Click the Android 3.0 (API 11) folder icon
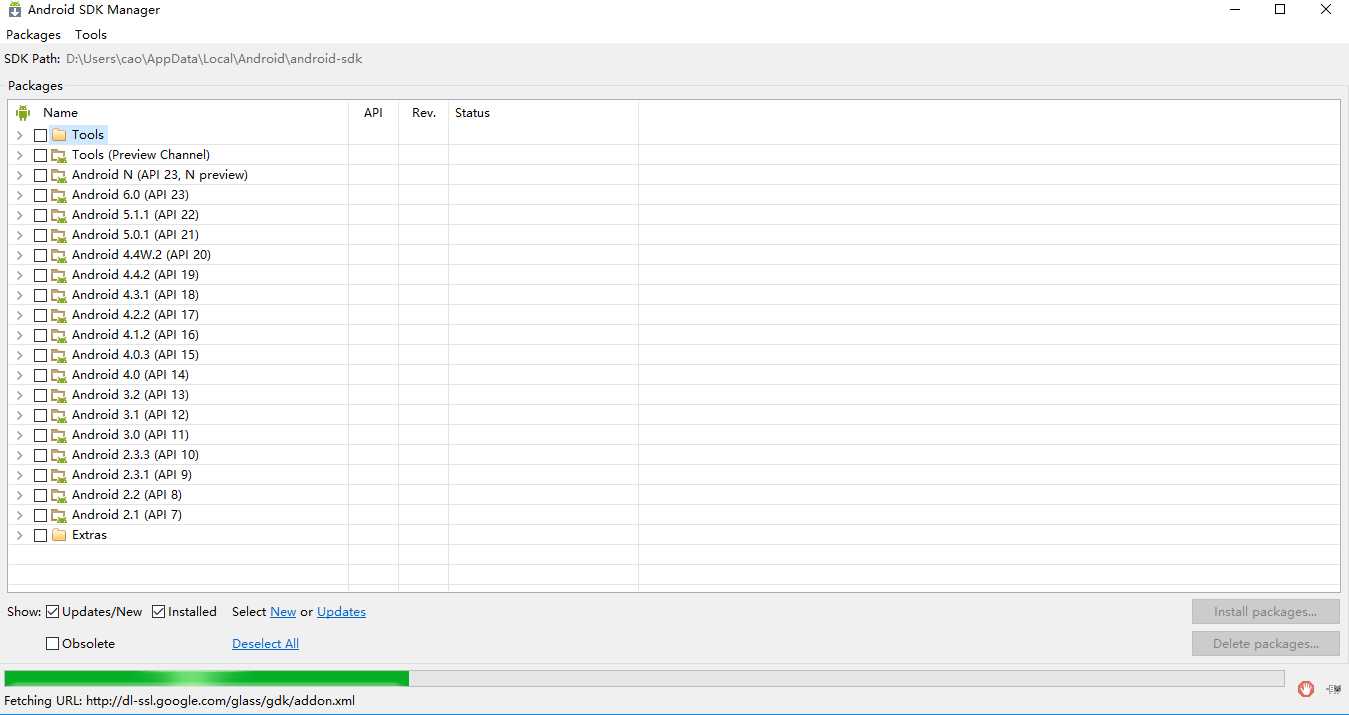The width and height of the screenshot is (1349, 715). tap(59, 435)
